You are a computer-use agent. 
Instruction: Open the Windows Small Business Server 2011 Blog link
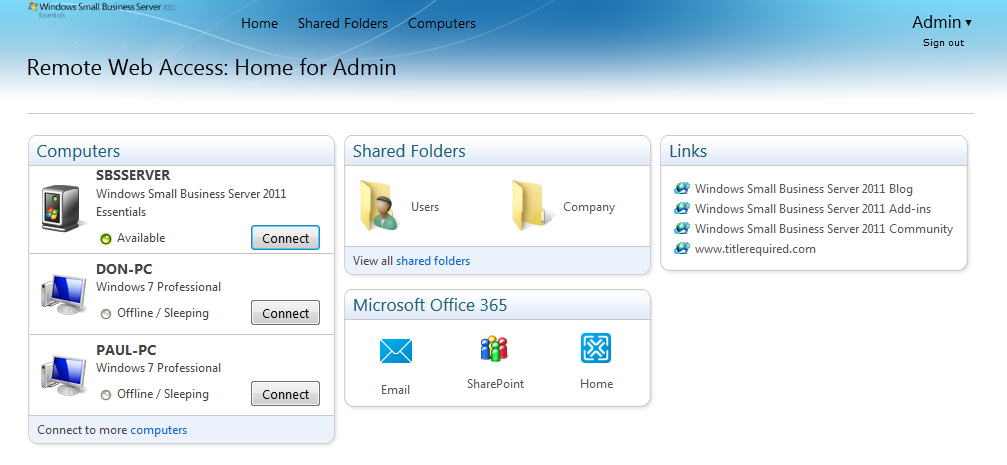point(803,189)
